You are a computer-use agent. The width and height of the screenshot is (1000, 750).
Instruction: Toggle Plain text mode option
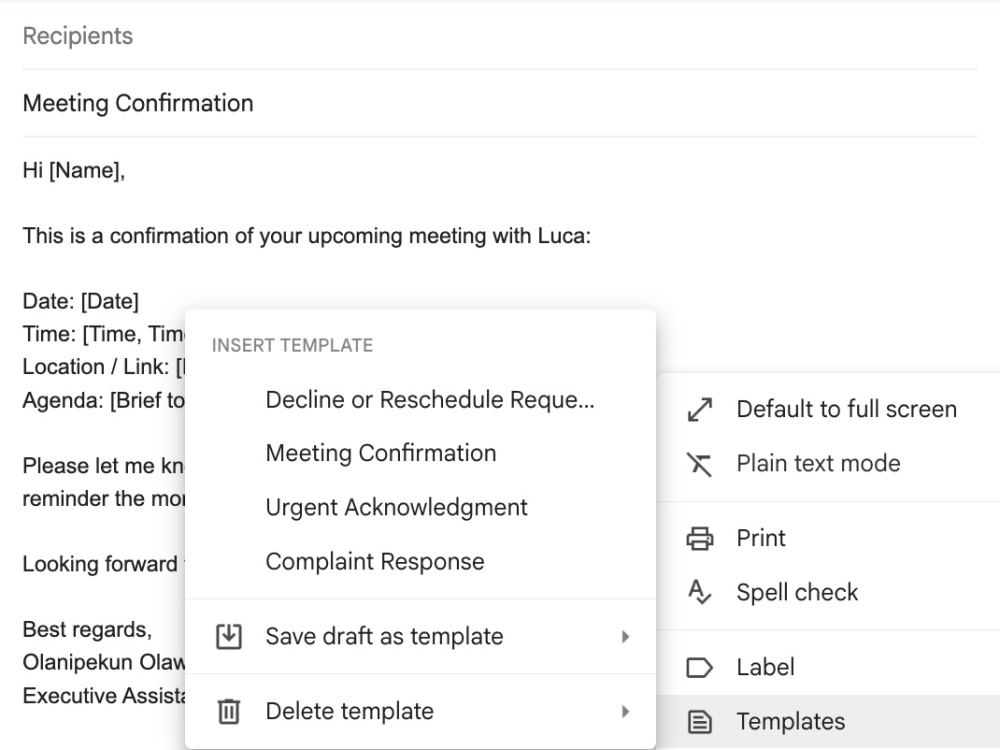(828, 464)
